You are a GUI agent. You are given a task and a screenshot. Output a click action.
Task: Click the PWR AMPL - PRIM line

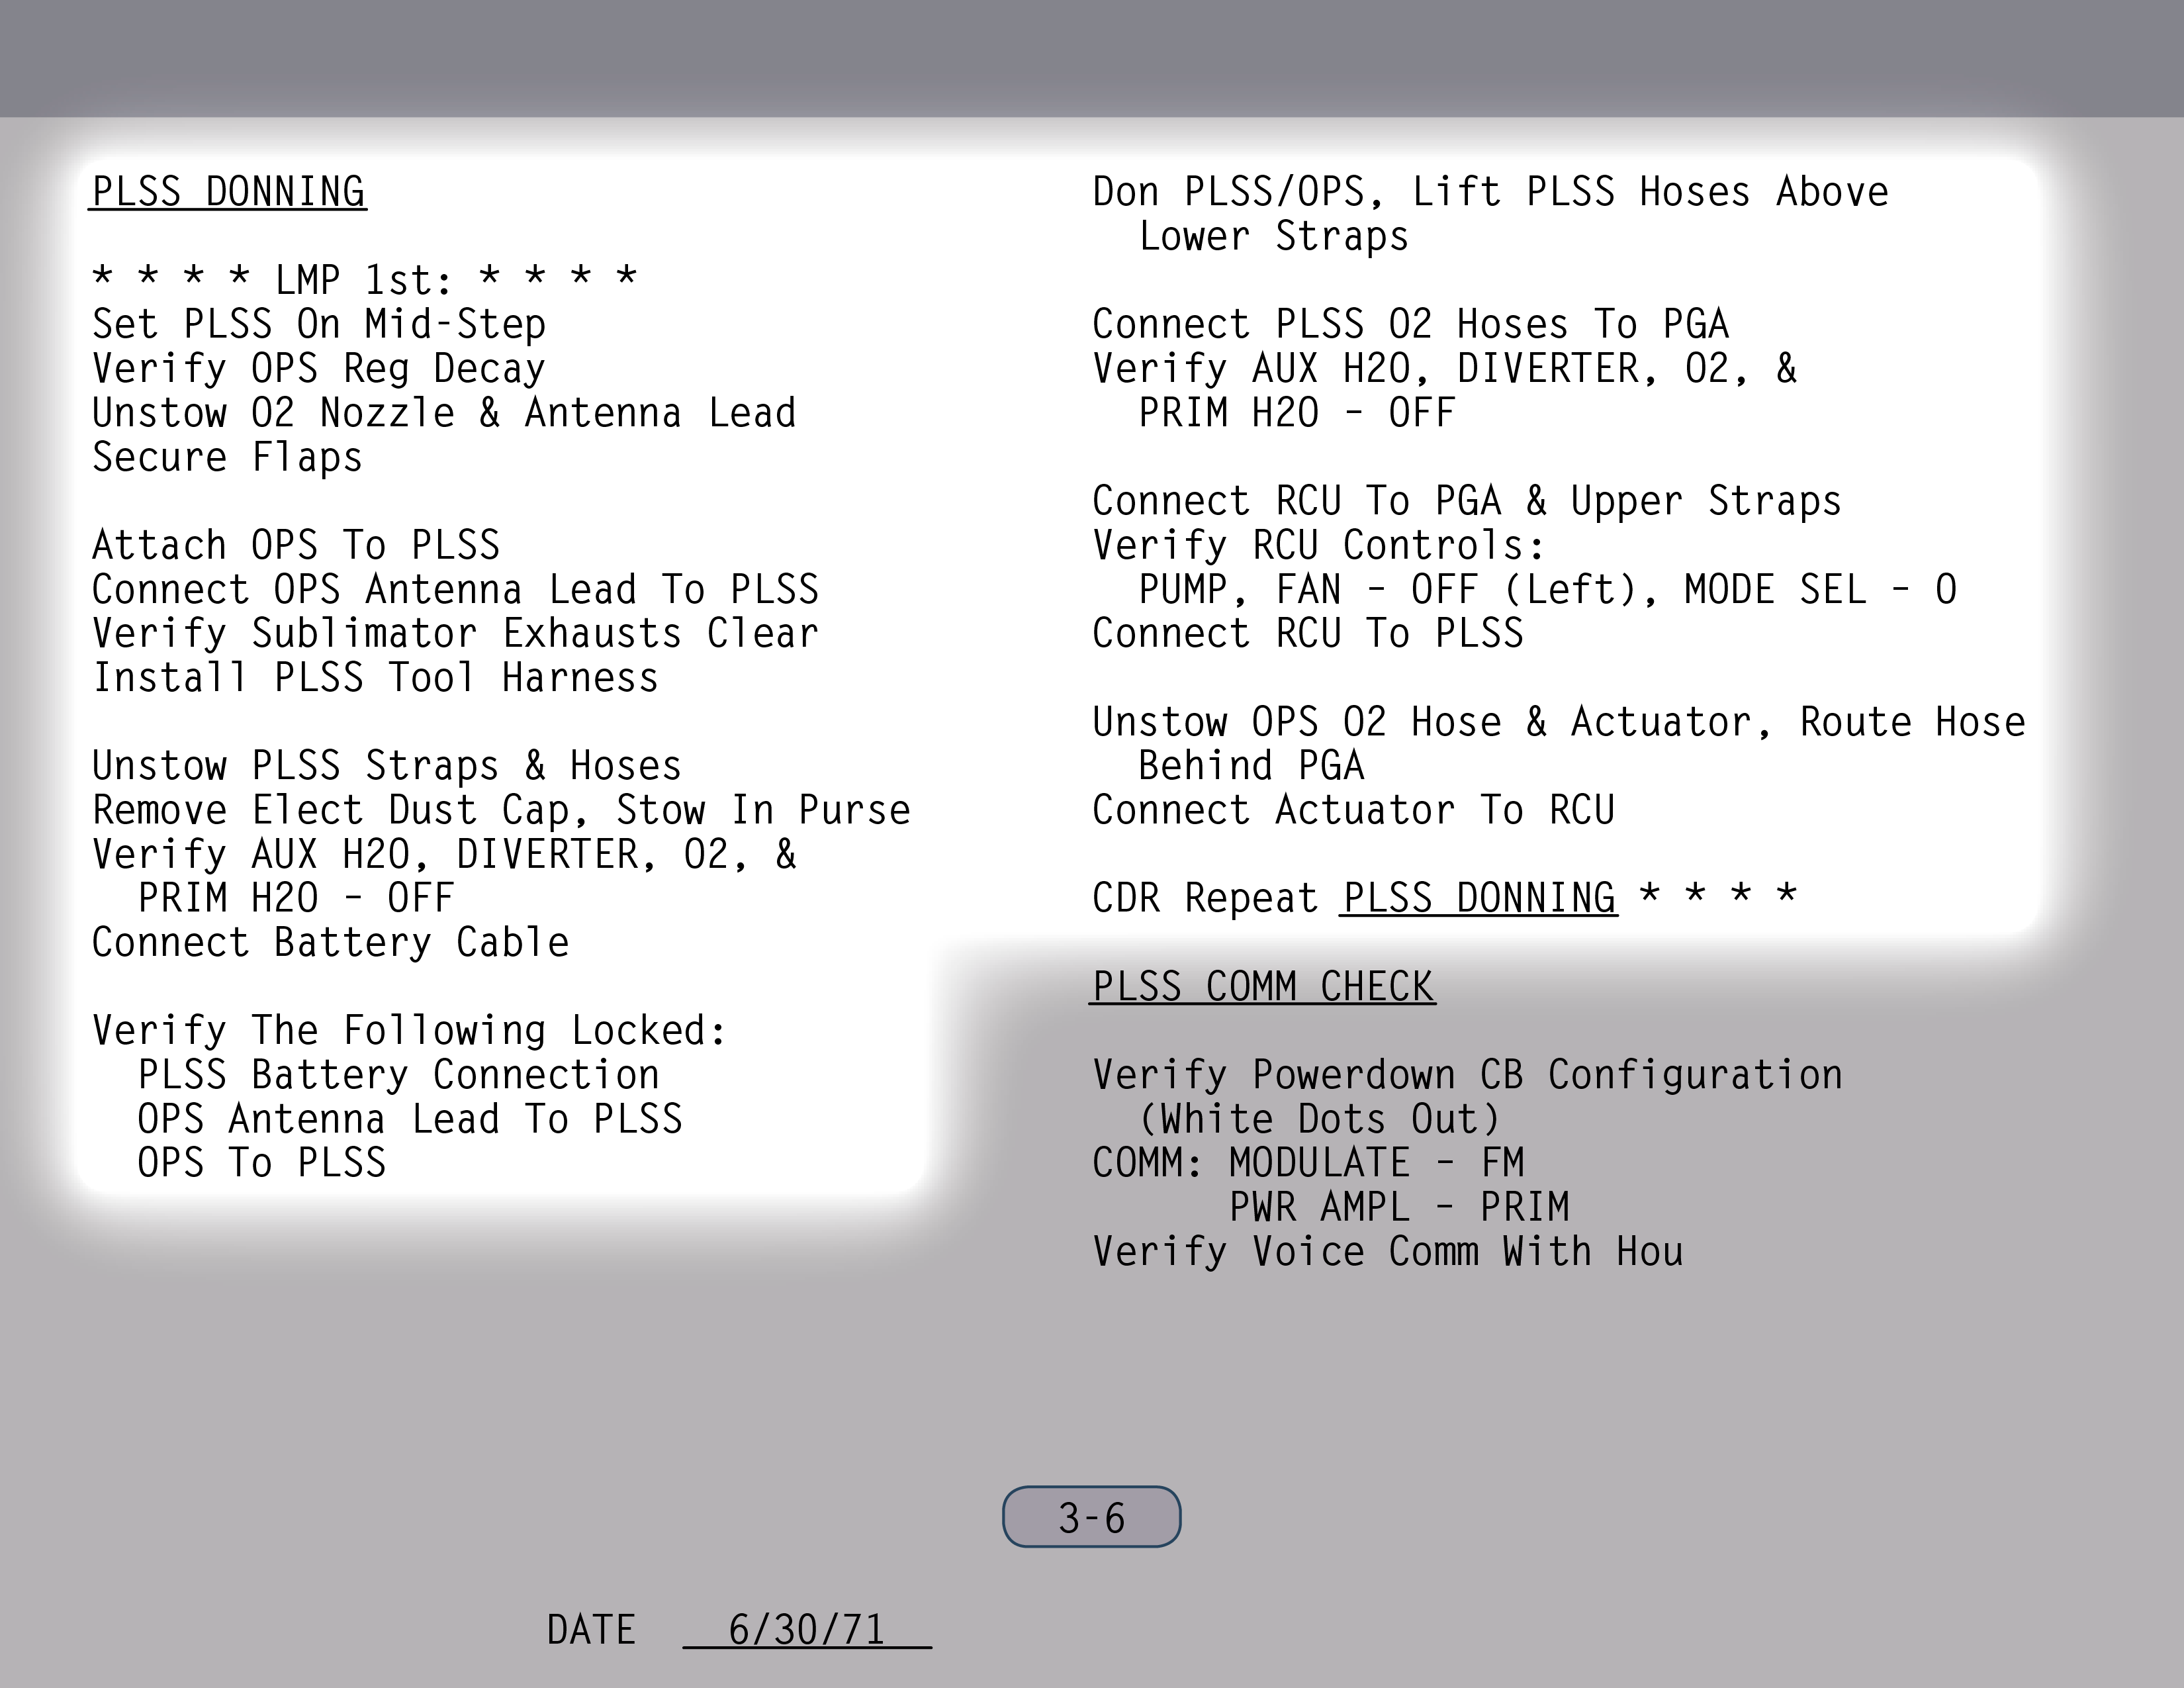click(1398, 1207)
